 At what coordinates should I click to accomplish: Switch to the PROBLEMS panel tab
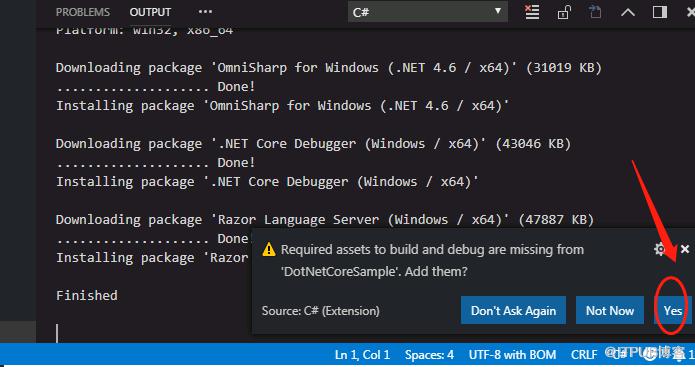tap(83, 12)
